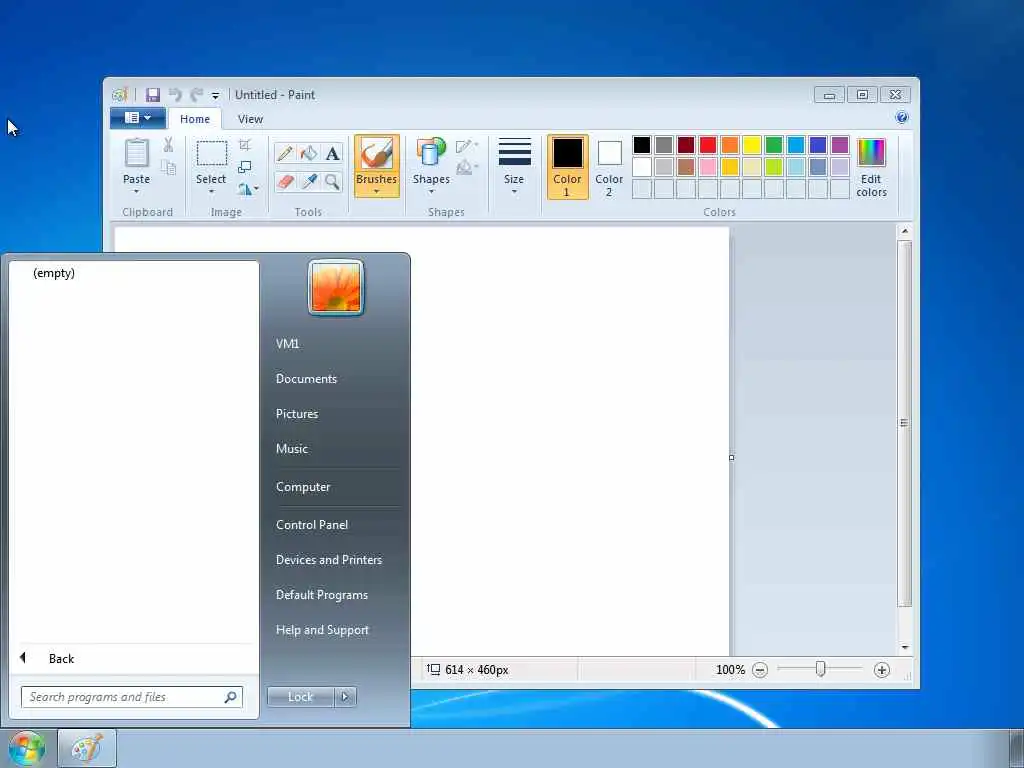1024x768 pixels.
Task: Click the Windows Start orb
Action: 26,748
